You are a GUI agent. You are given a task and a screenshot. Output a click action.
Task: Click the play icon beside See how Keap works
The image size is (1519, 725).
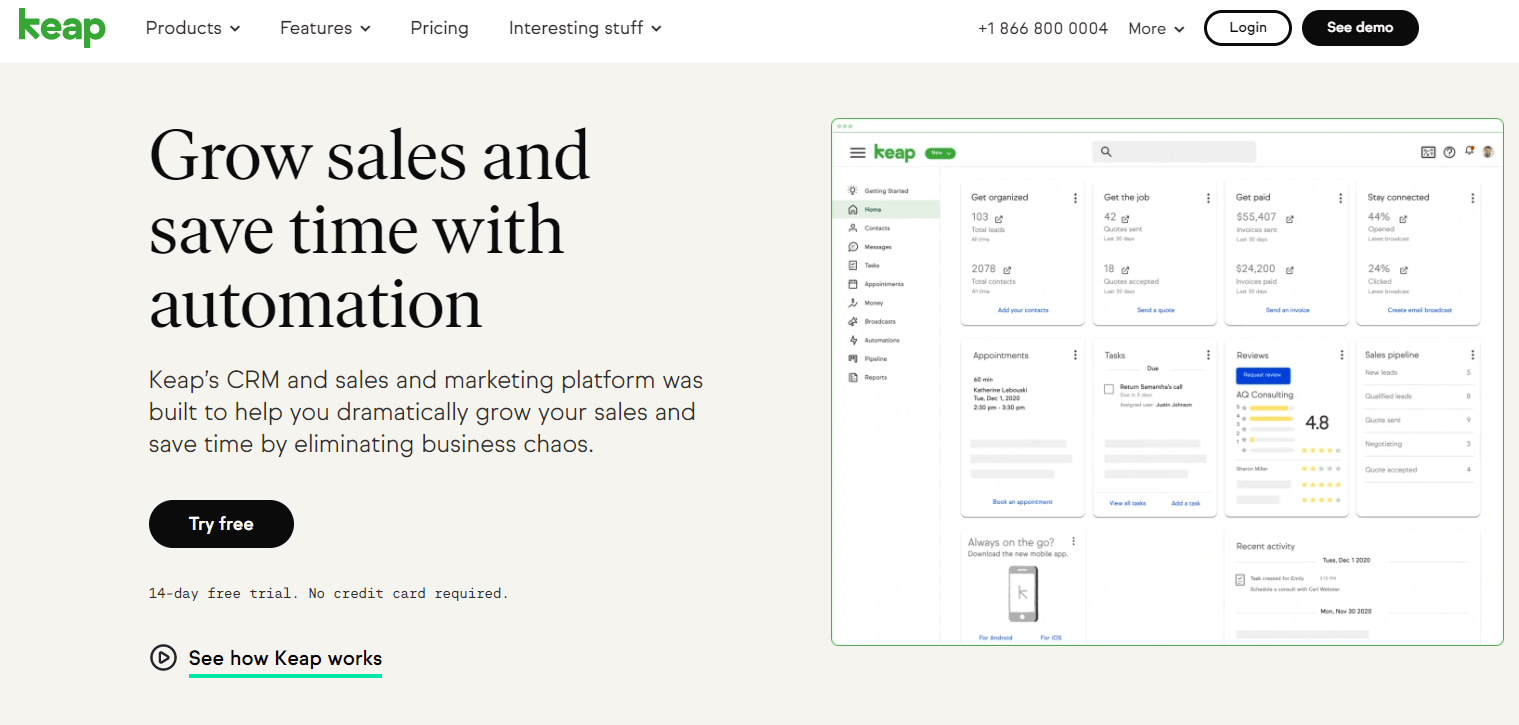(x=162, y=658)
